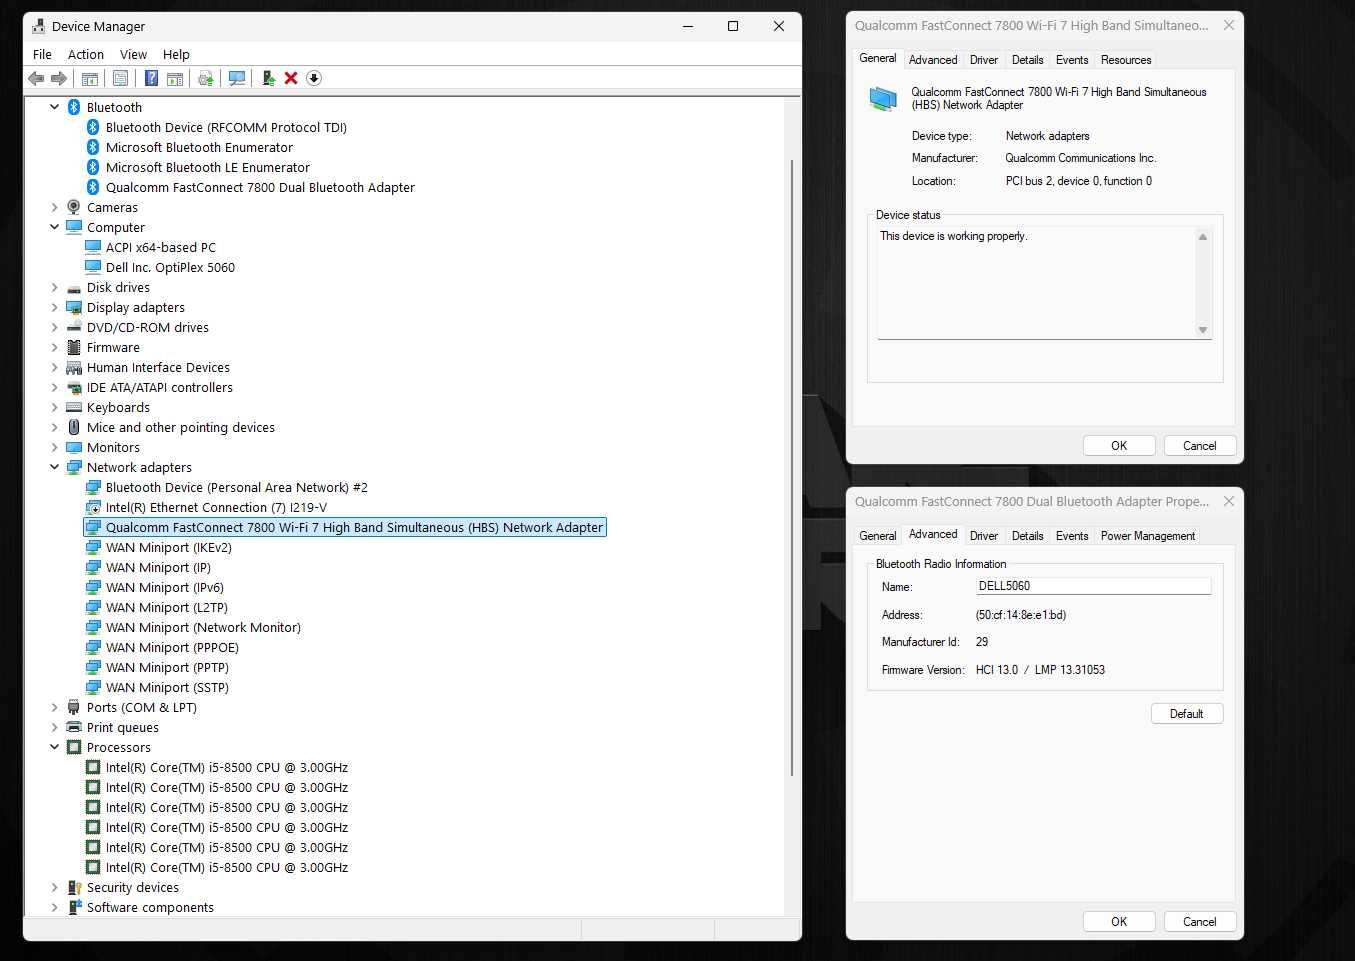This screenshot has height=961, width=1355.
Task: Click the Properties toolbar icon
Action: click(120, 78)
